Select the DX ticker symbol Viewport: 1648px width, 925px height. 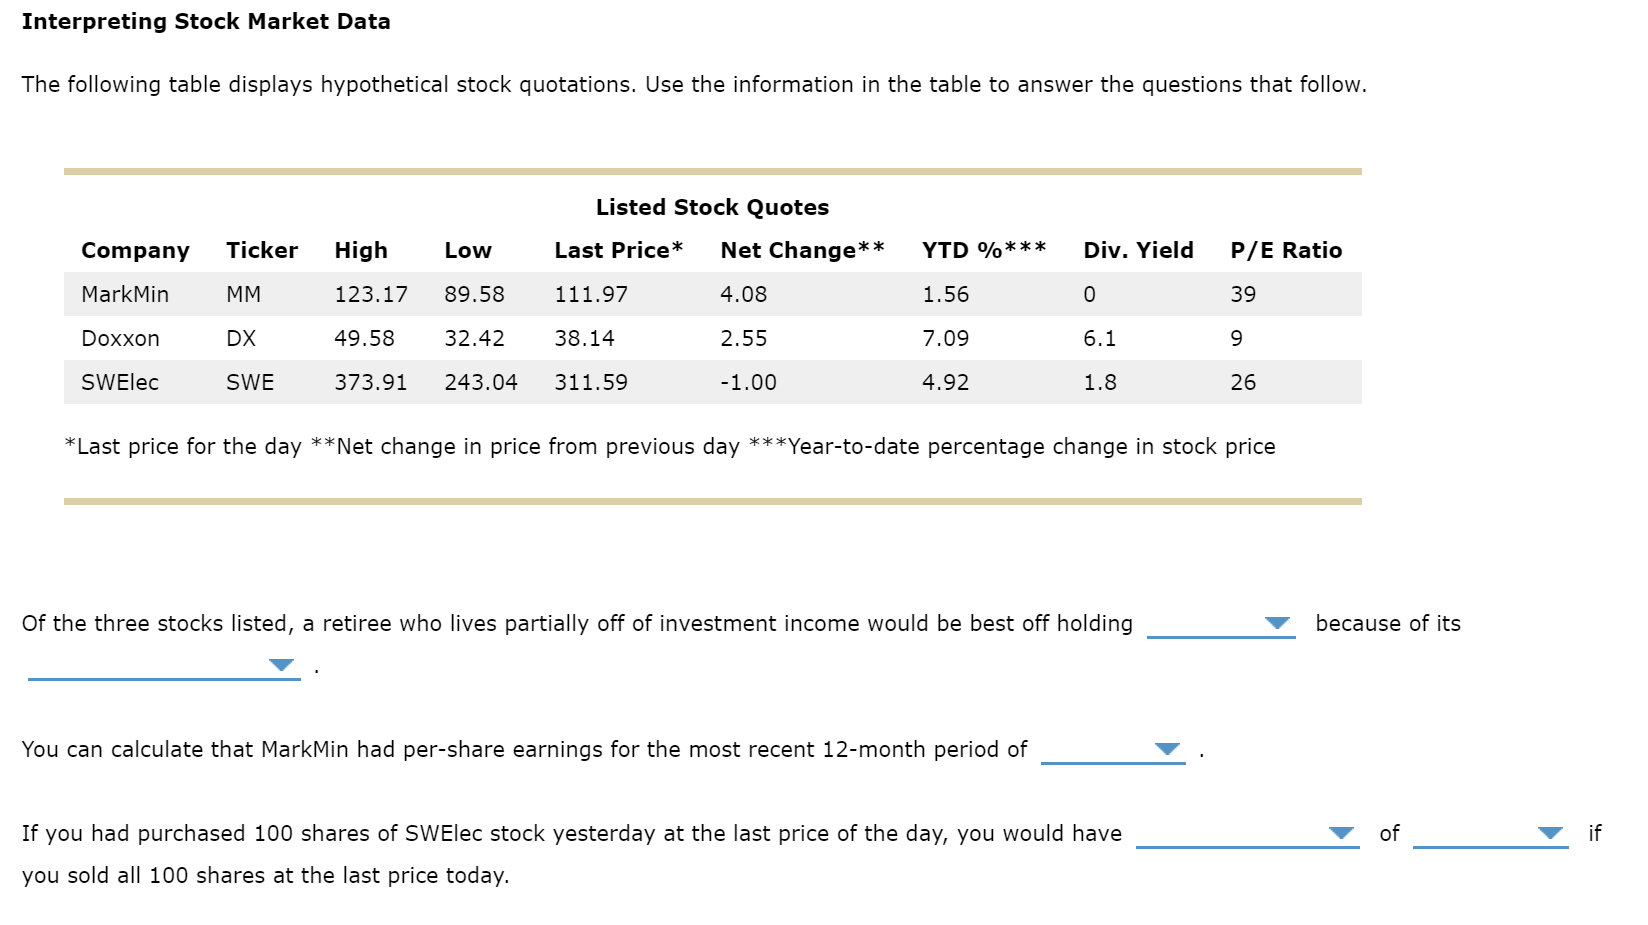pyautogui.click(x=243, y=338)
